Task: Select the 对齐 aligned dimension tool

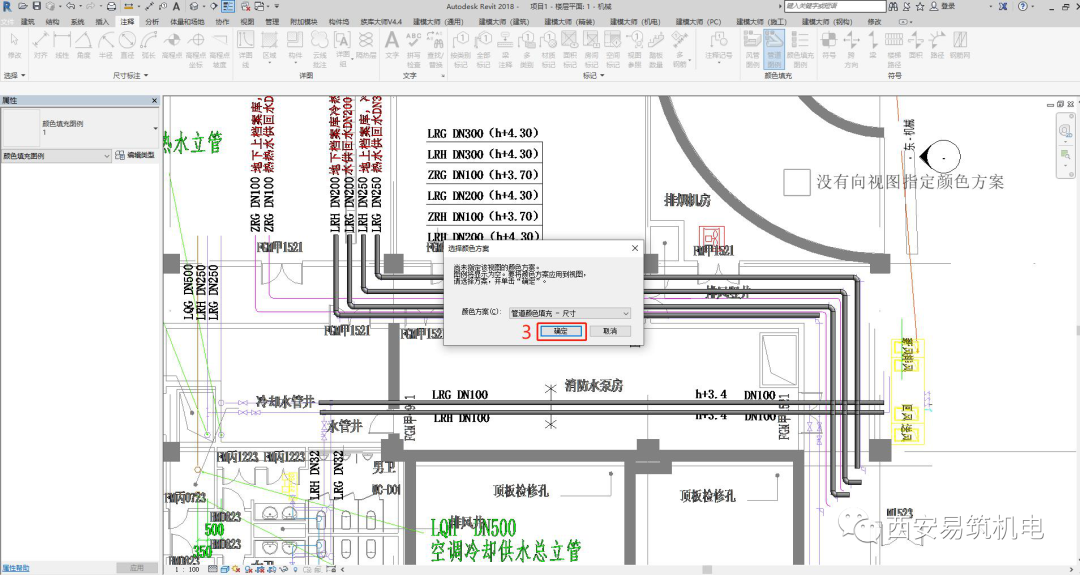Action: [x=41, y=45]
